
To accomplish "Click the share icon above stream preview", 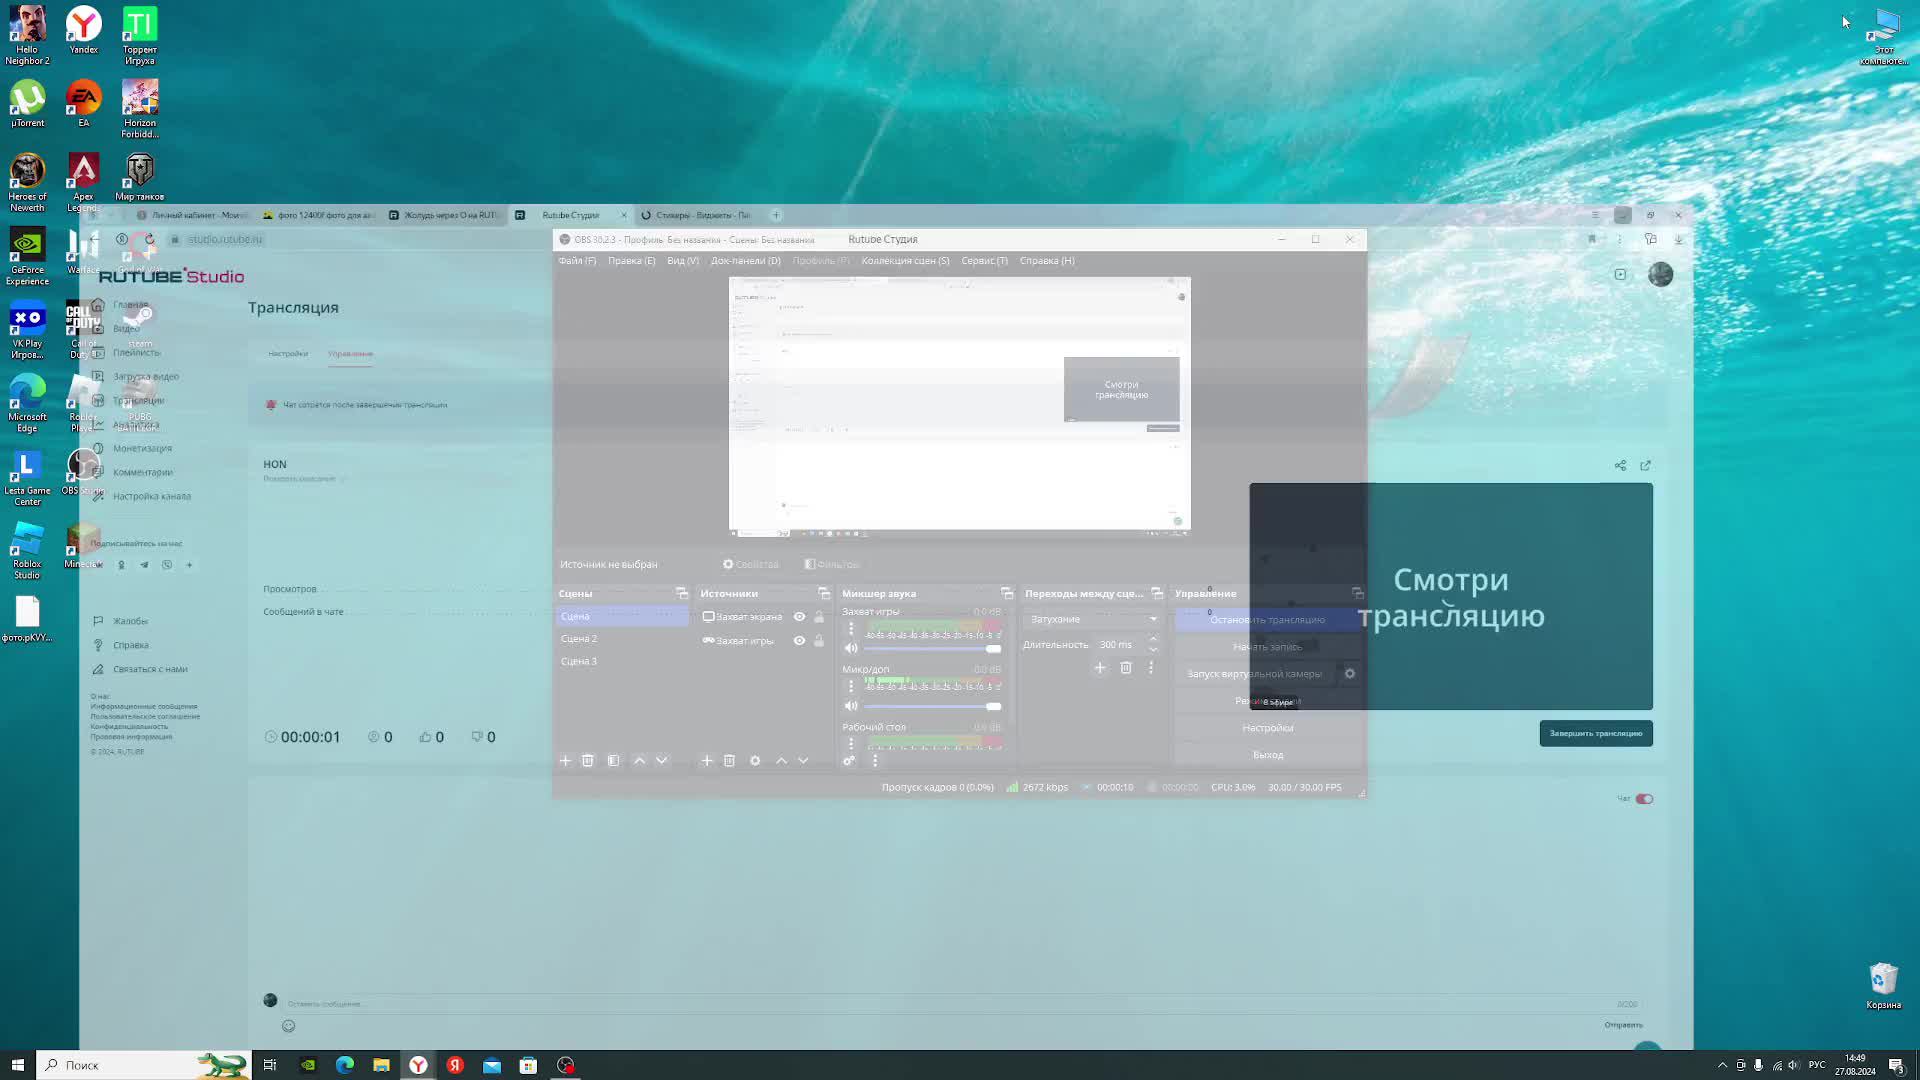I will [1620, 466].
